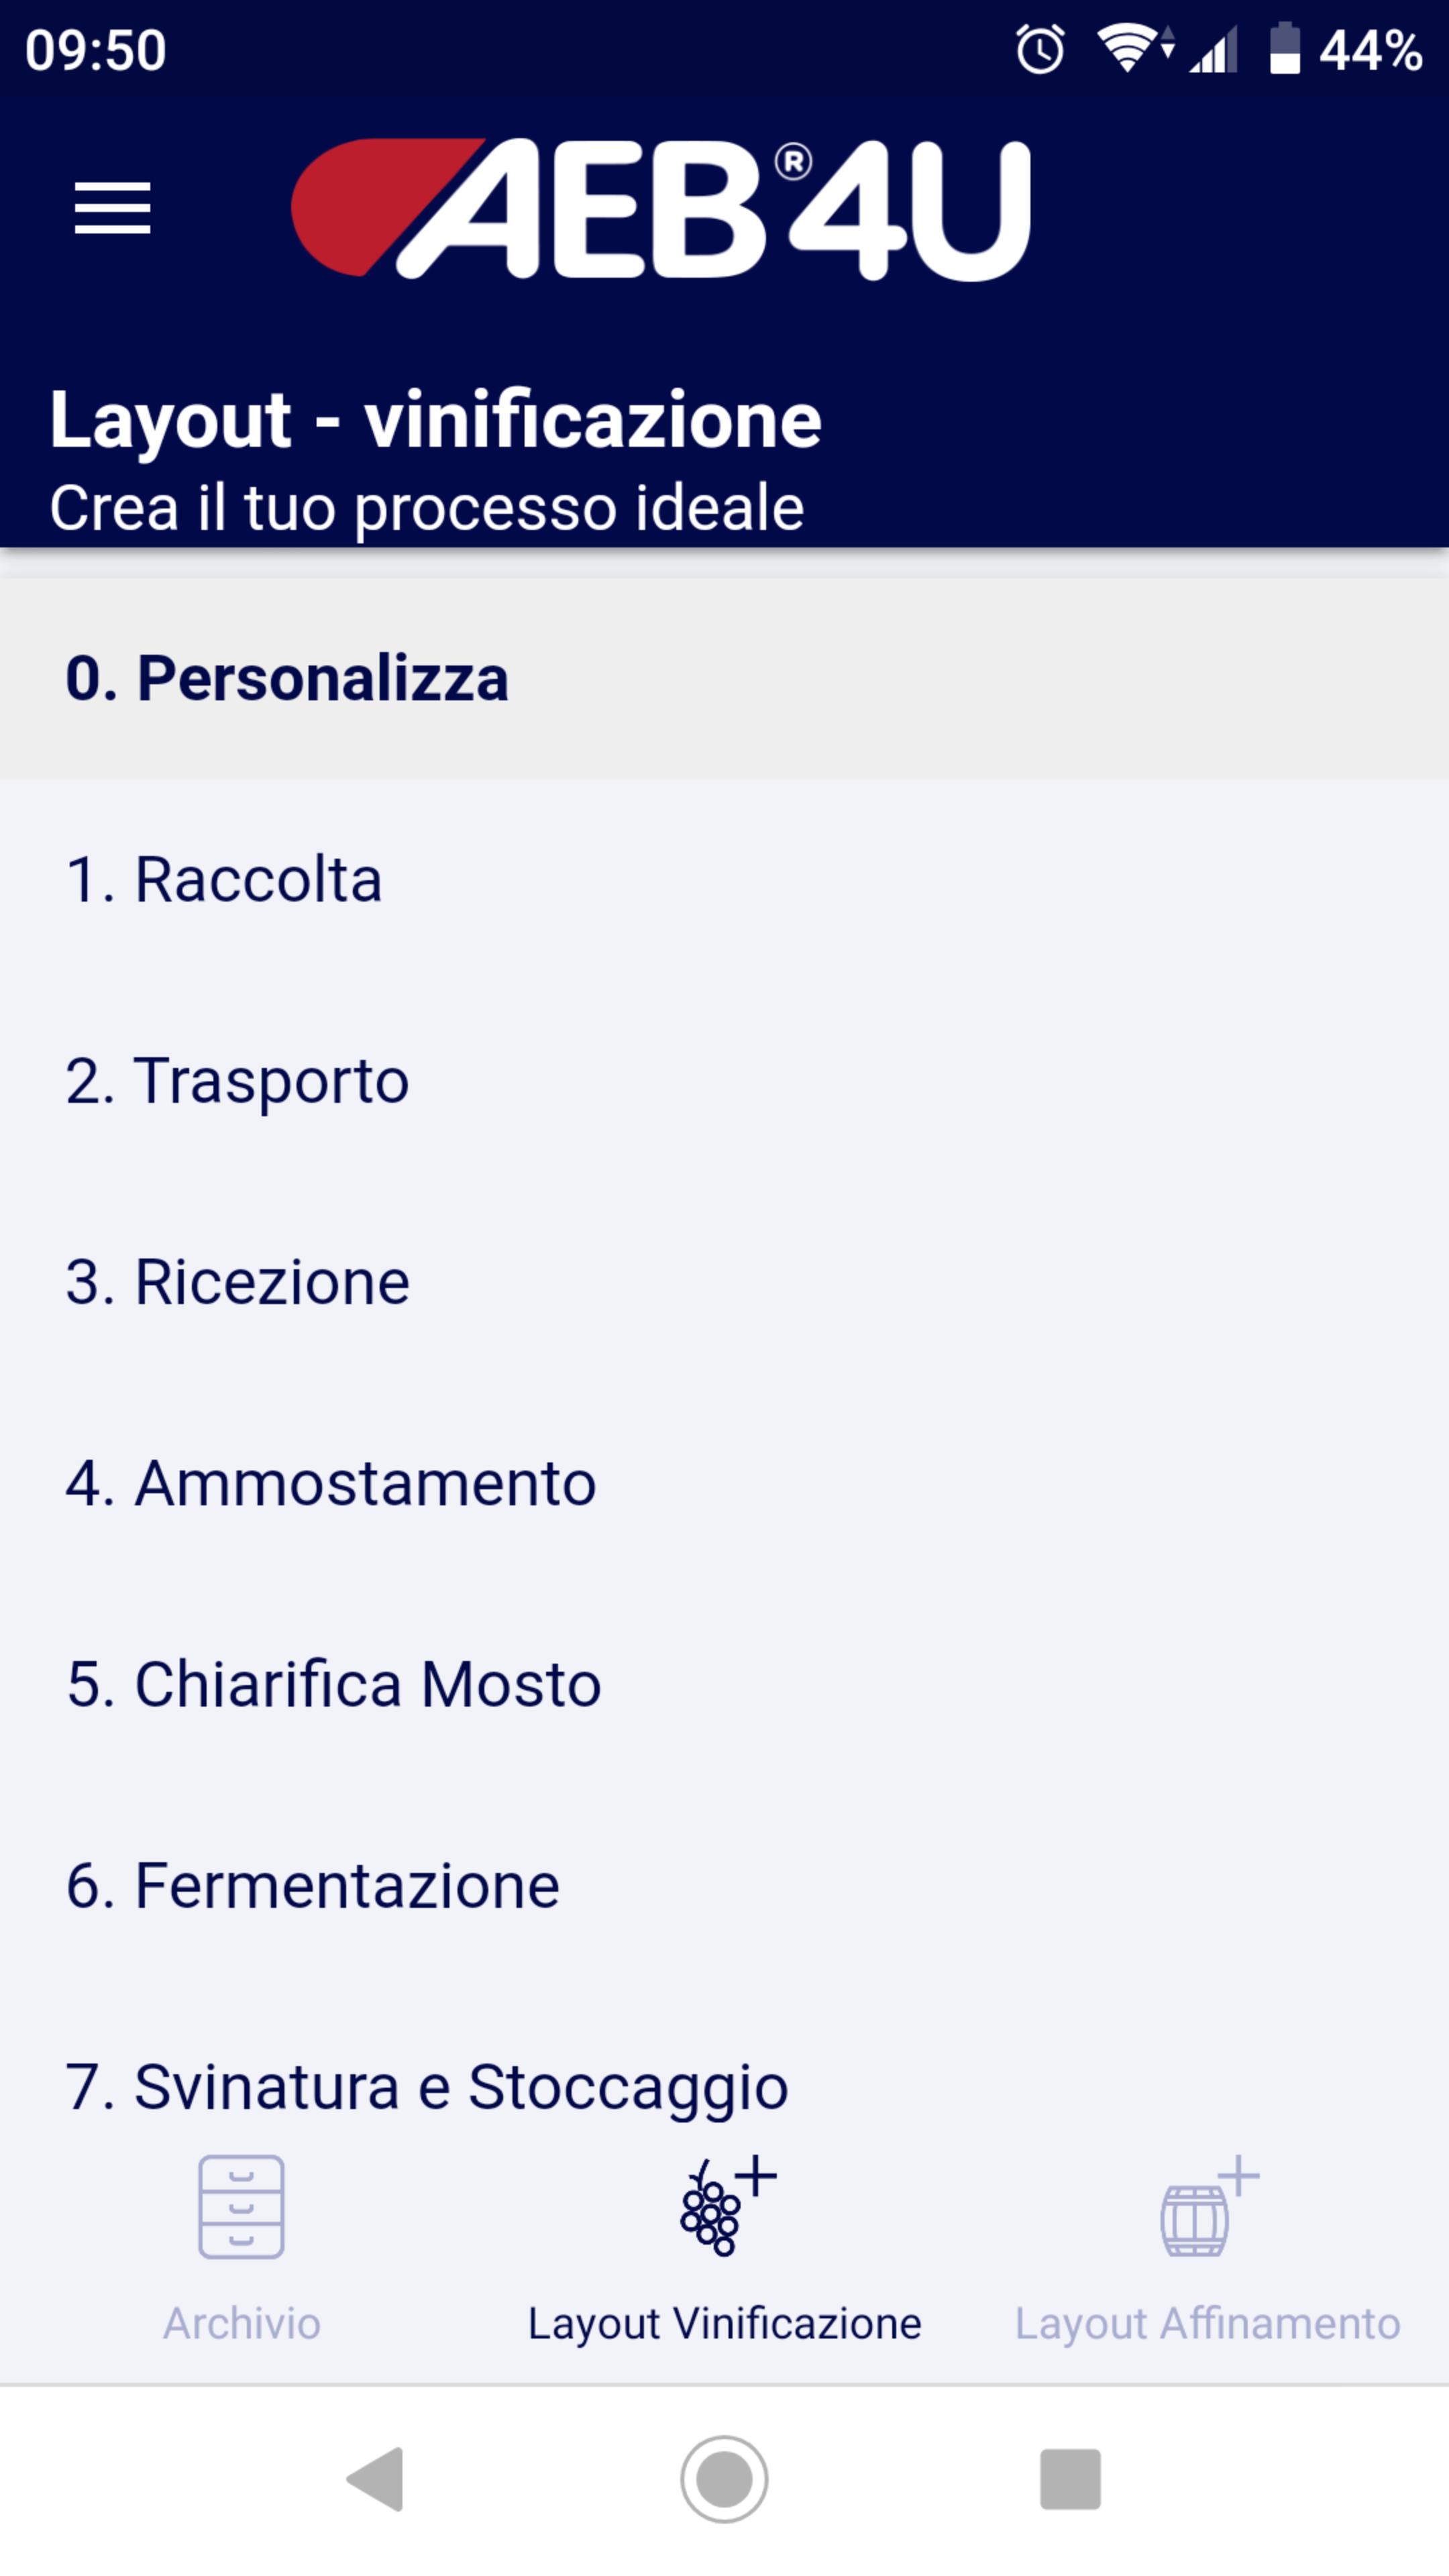
Task: Choose step 2. Trasporto
Action: pos(724,1081)
